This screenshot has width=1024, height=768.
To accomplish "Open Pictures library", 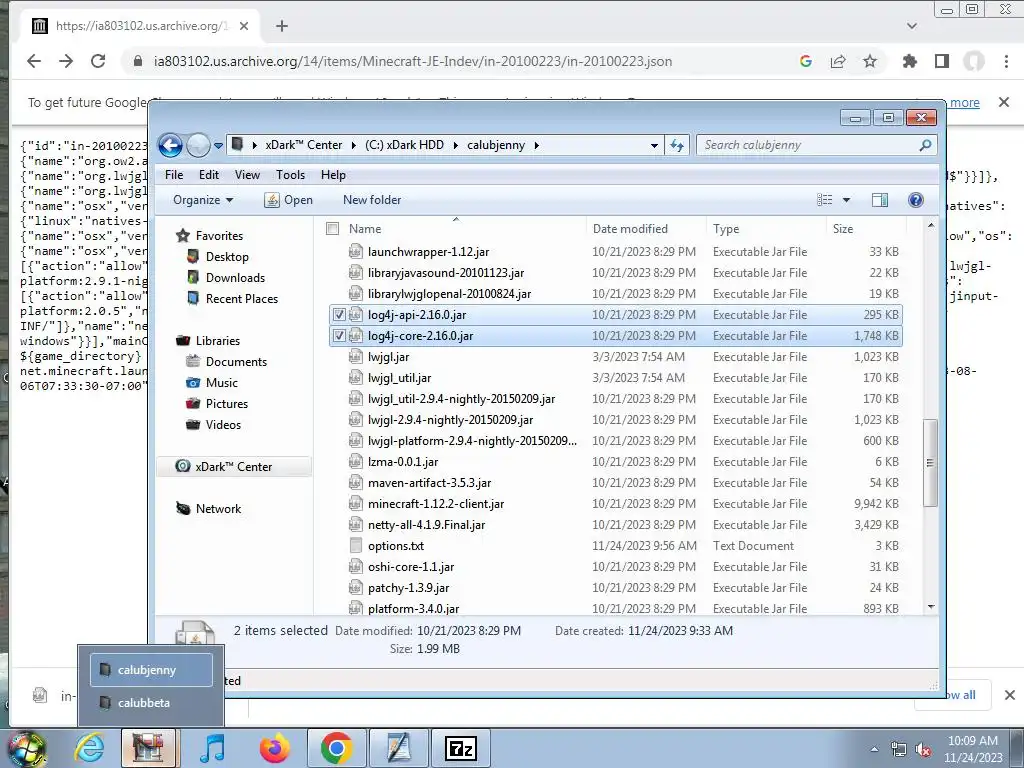I will [227, 404].
